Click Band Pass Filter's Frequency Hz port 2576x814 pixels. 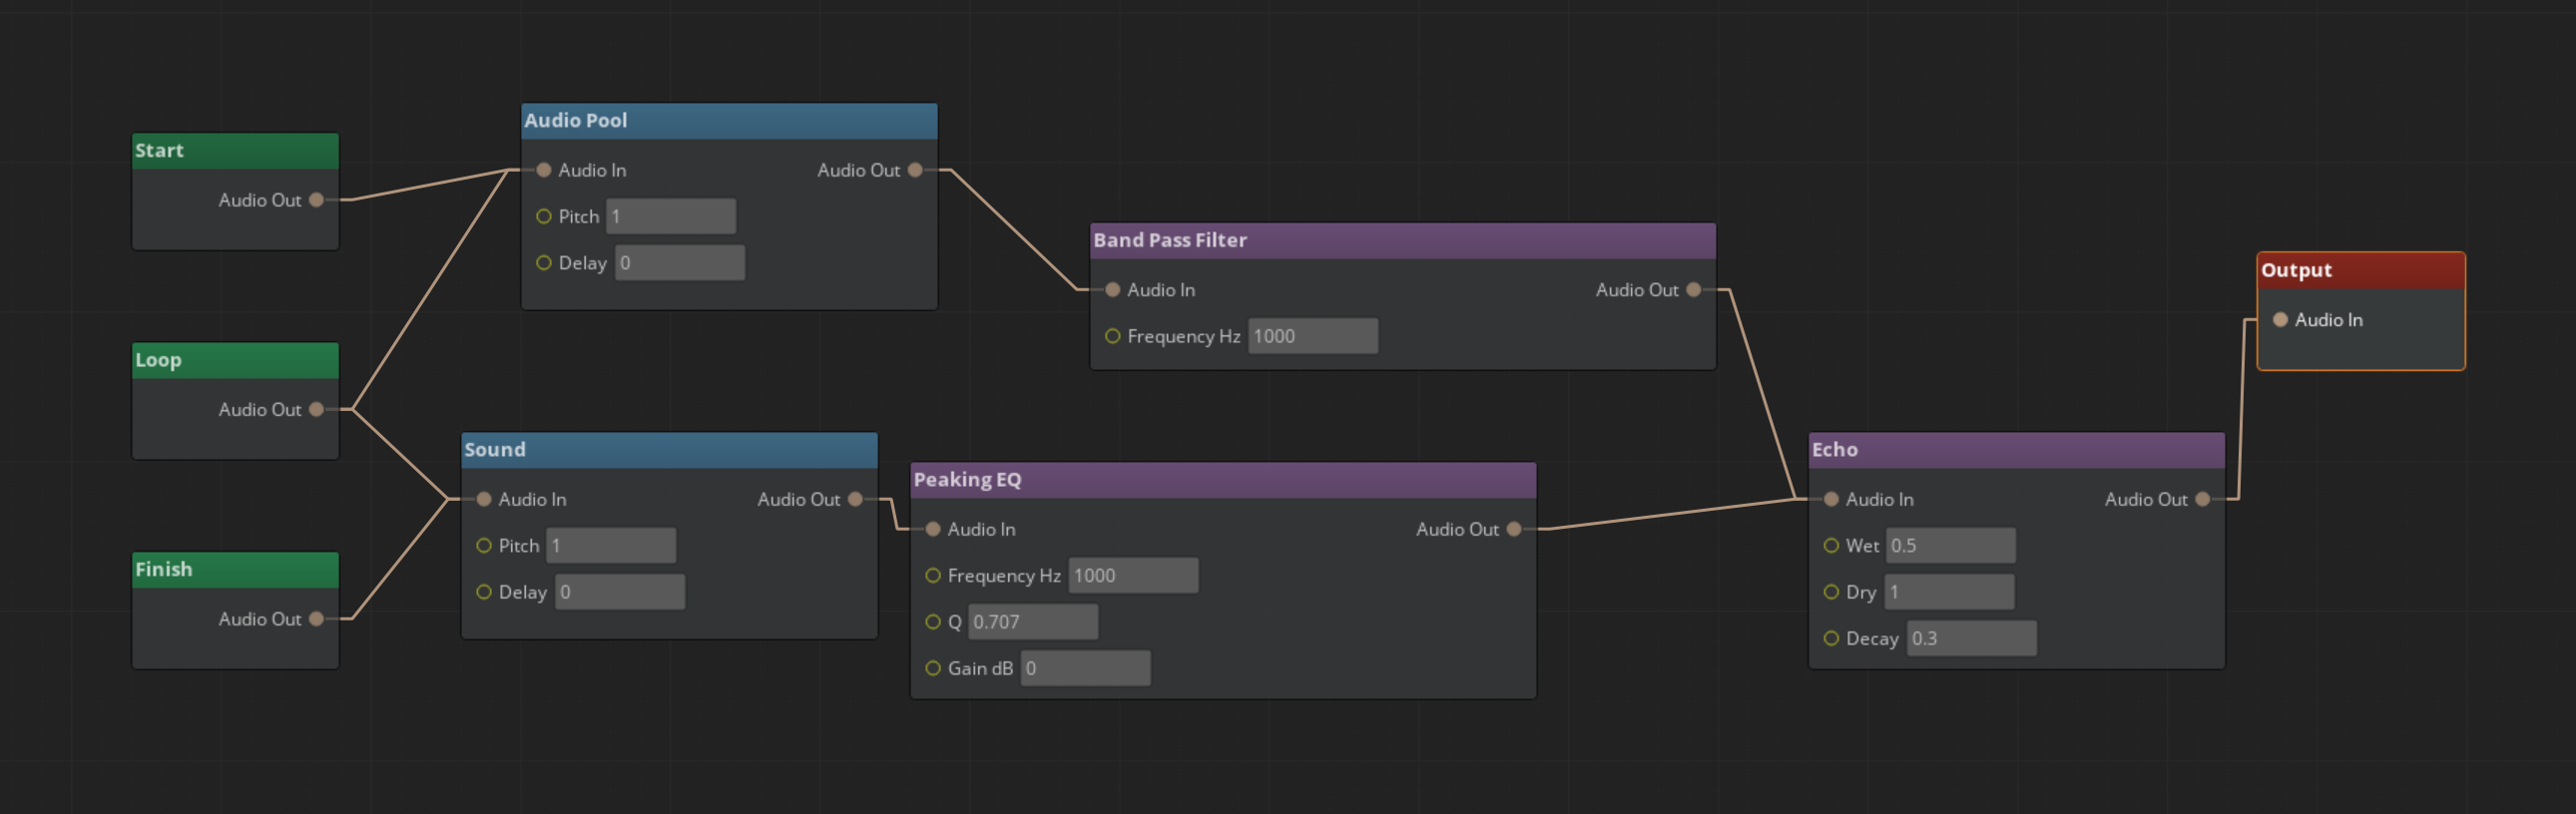pos(1112,336)
